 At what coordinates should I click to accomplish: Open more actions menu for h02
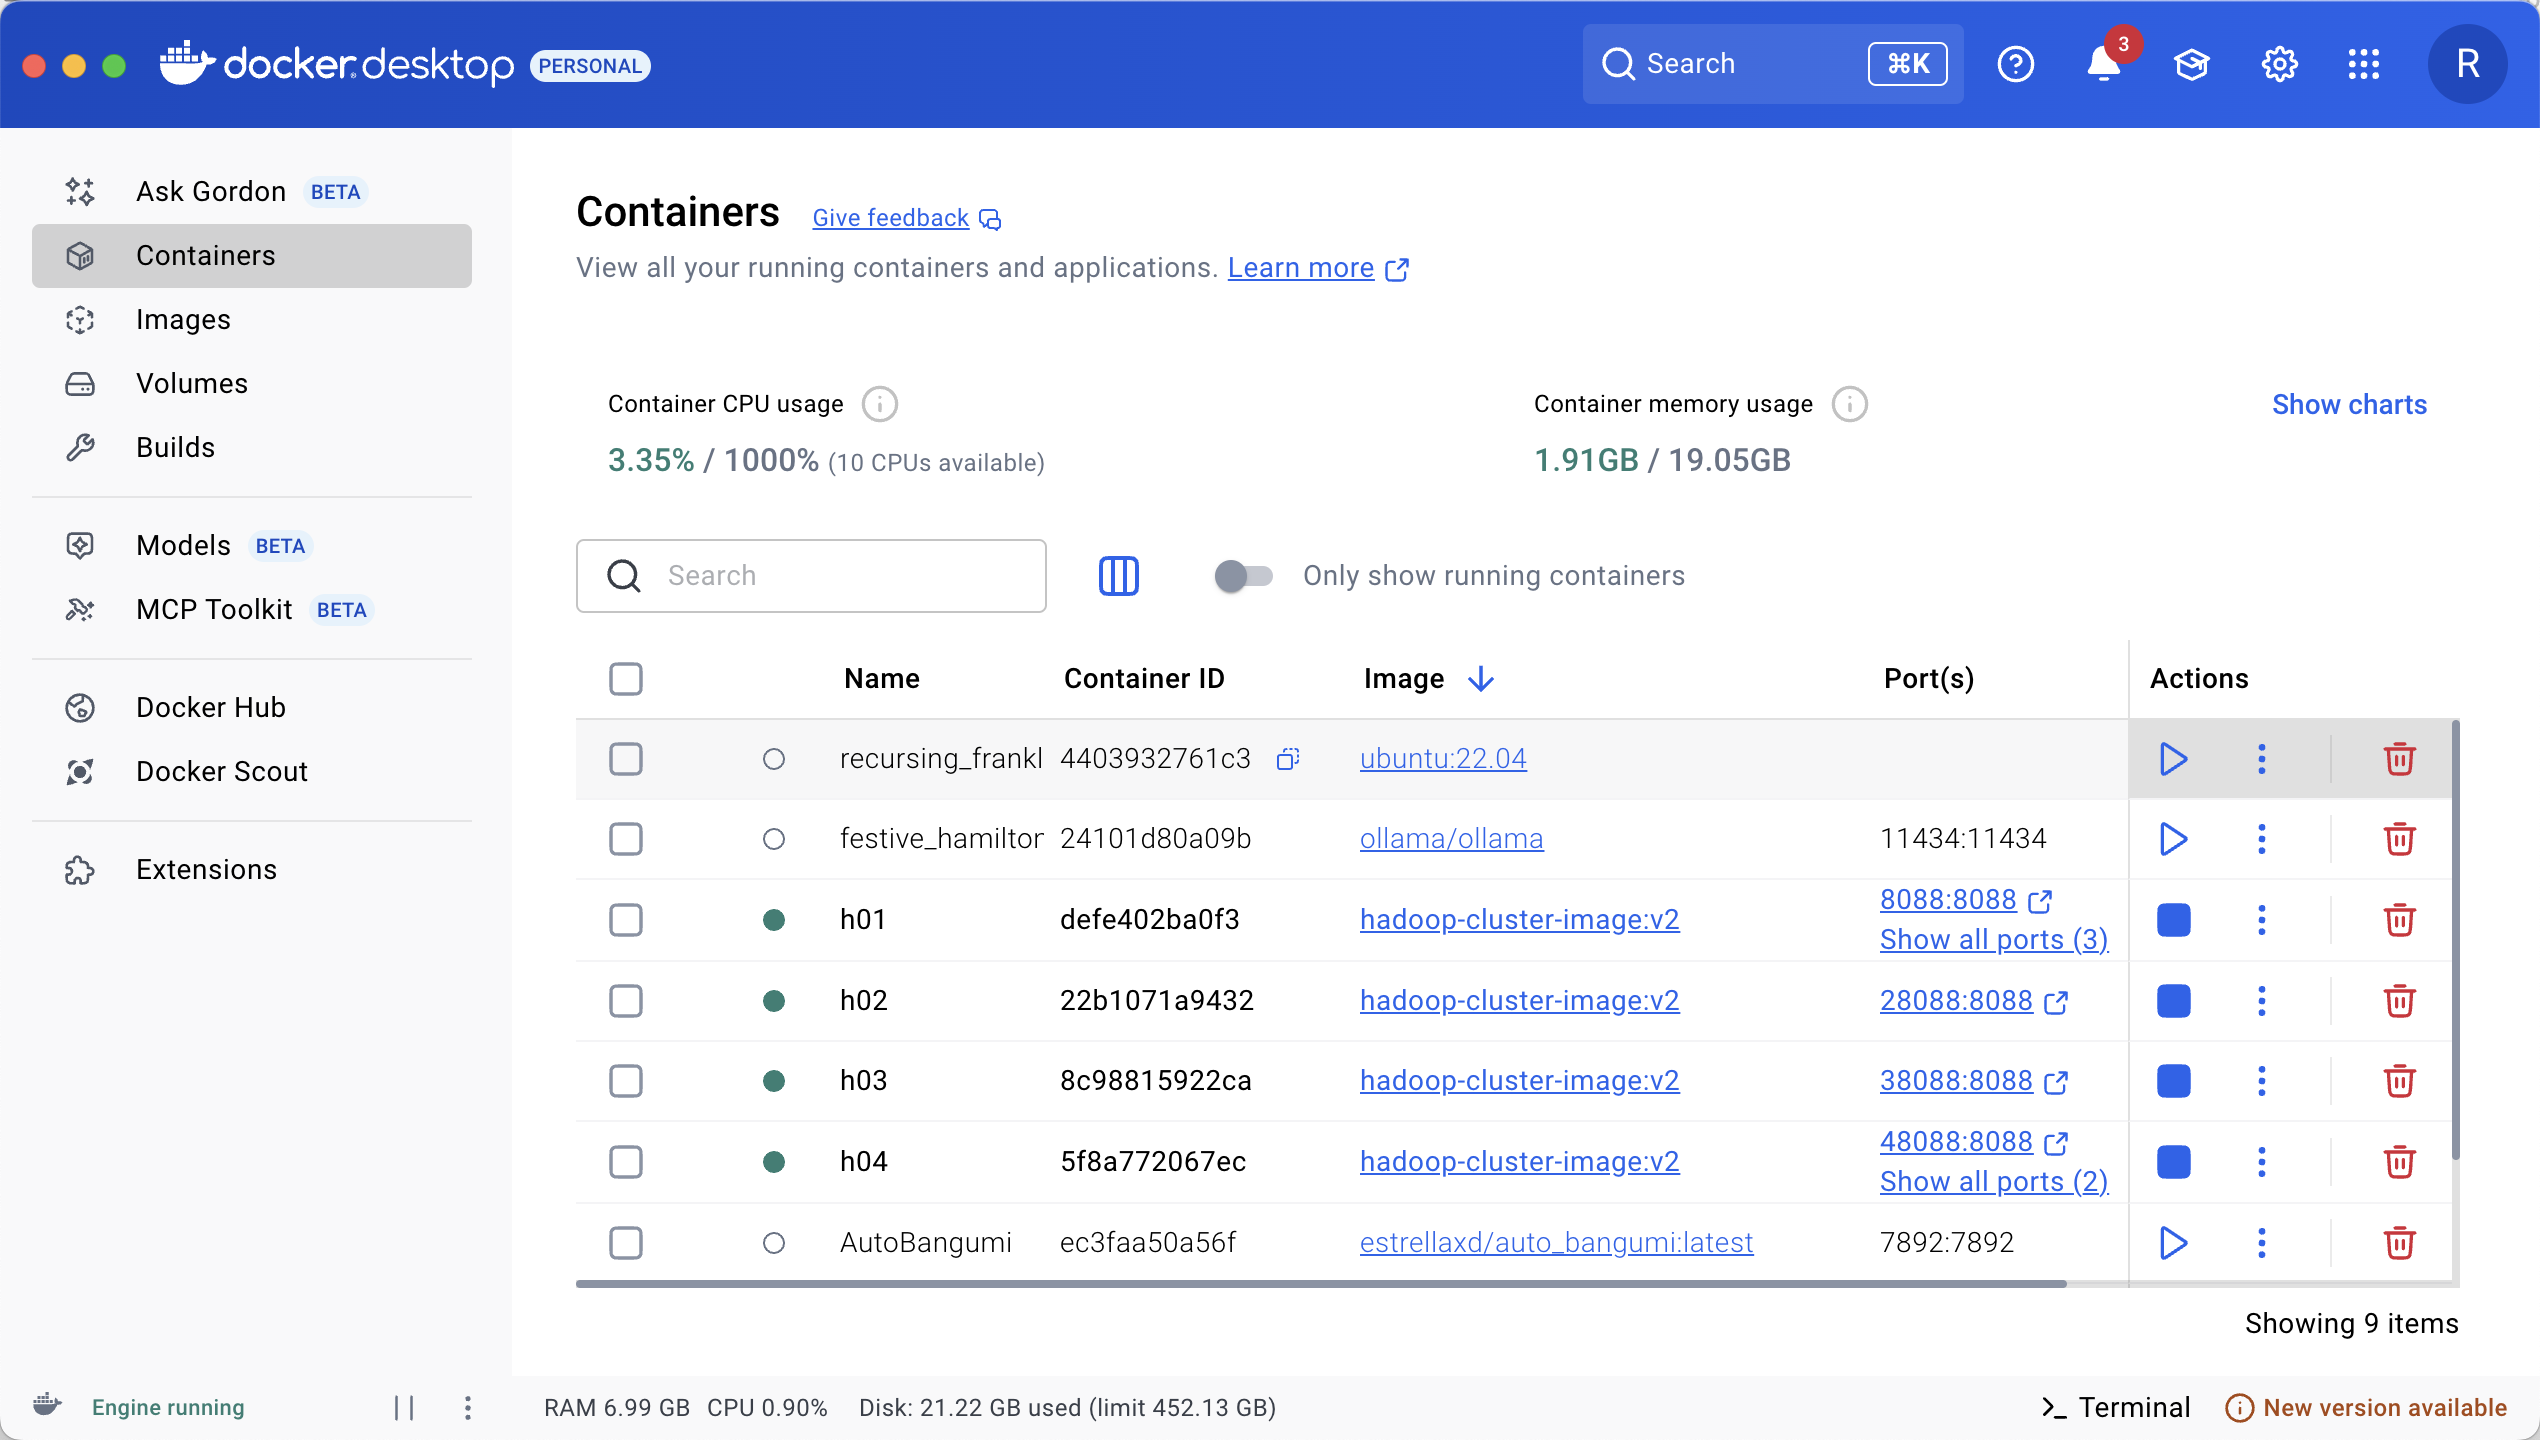pyautogui.click(x=2261, y=1001)
